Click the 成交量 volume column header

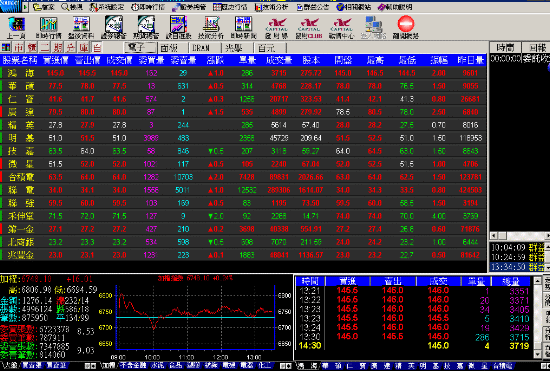click(279, 60)
